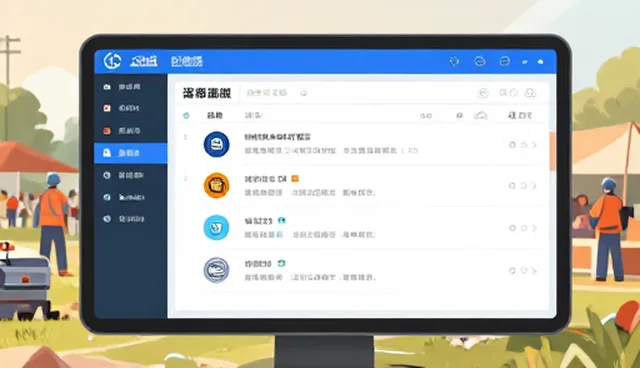Click the small dash icon beside cloud icon
This screenshot has height=368, width=640.
point(525,62)
